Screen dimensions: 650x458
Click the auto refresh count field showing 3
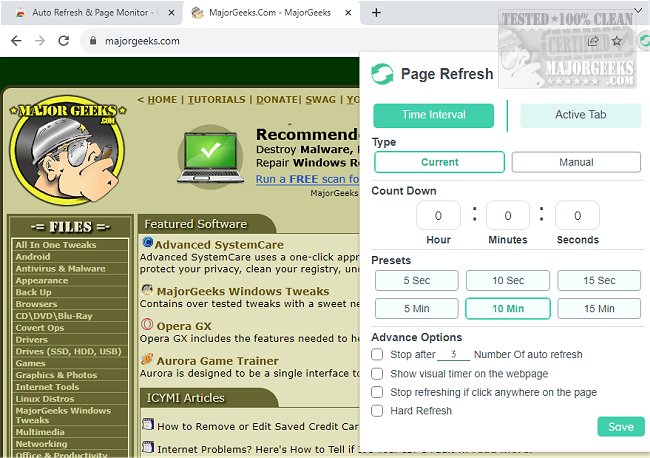[x=454, y=354]
